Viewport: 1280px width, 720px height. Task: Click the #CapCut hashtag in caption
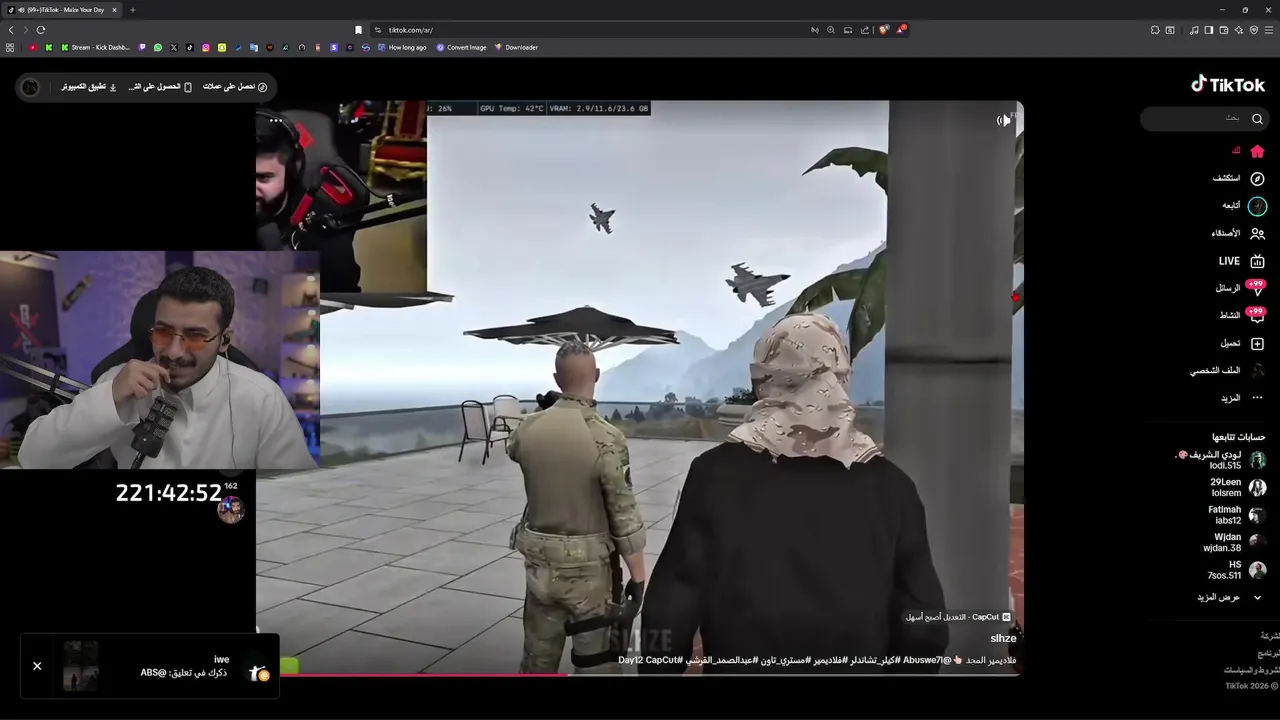tap(662, 660)
